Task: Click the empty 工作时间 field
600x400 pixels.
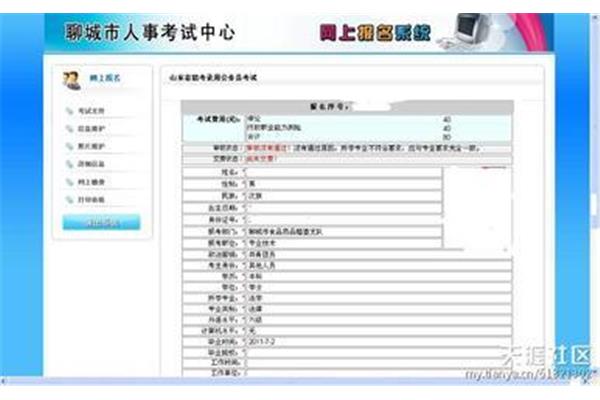Action: [378, 362]
